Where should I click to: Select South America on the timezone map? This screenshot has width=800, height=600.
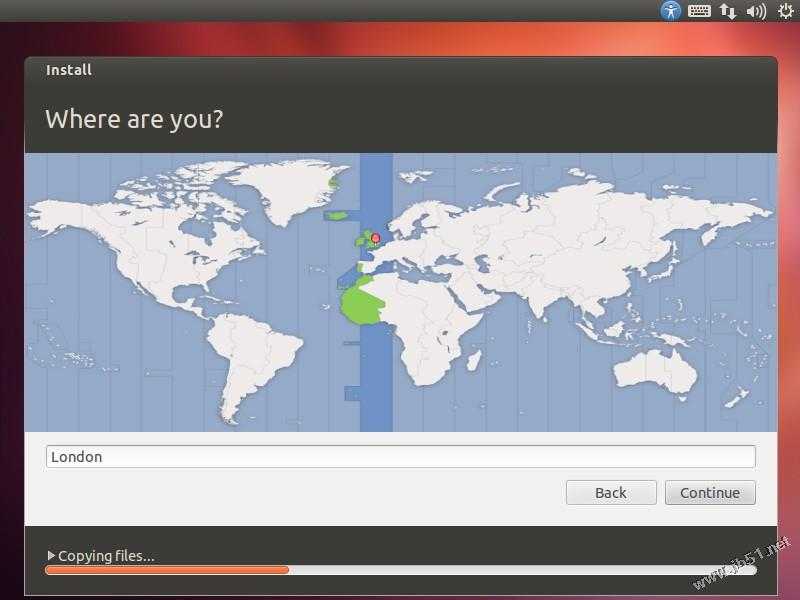pos(253,362)
